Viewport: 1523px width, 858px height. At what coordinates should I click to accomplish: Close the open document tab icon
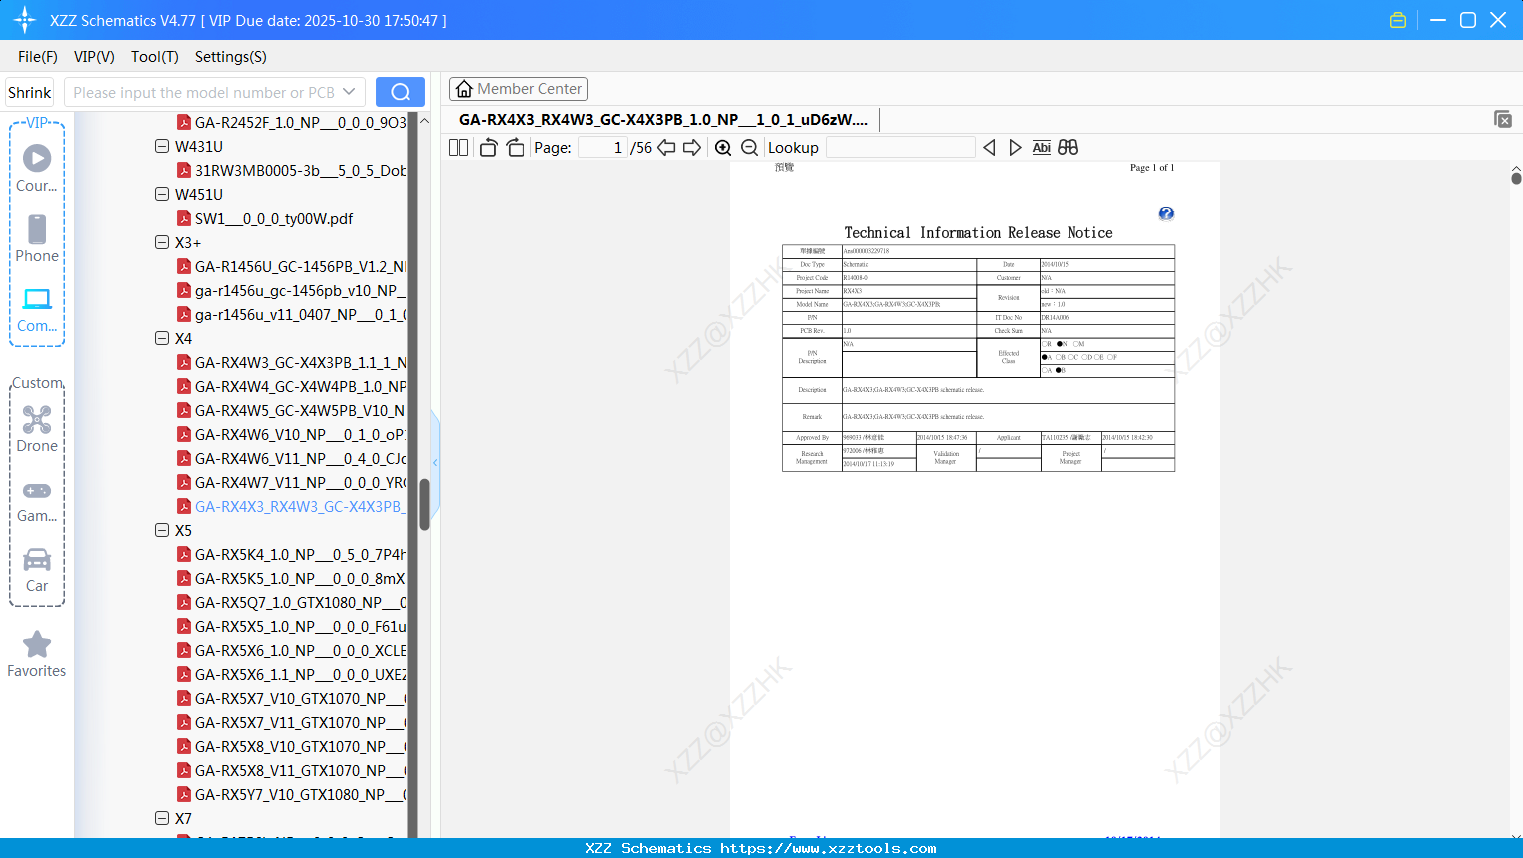1502,119
